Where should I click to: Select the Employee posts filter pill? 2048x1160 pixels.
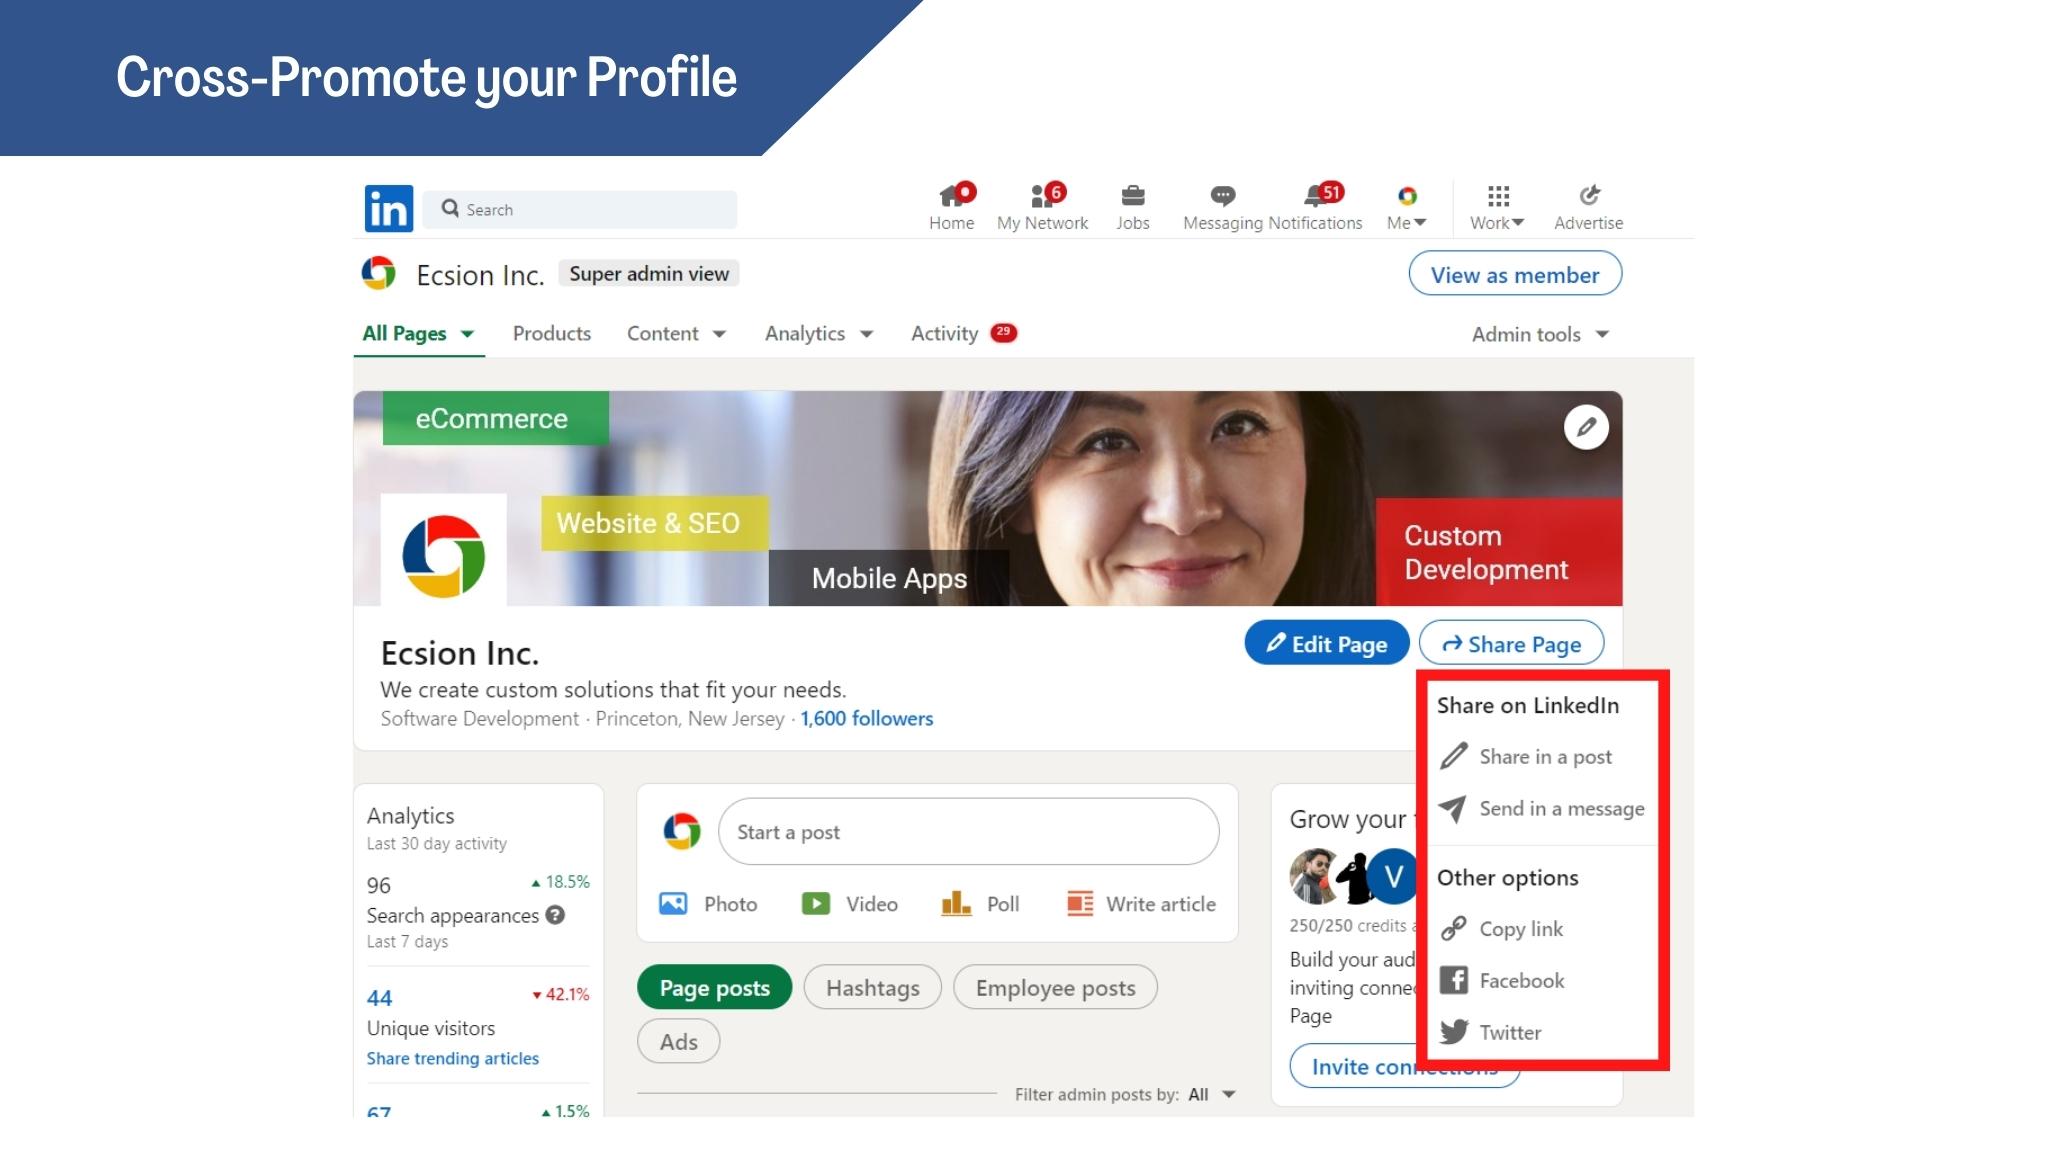(x=1055, y=988)
